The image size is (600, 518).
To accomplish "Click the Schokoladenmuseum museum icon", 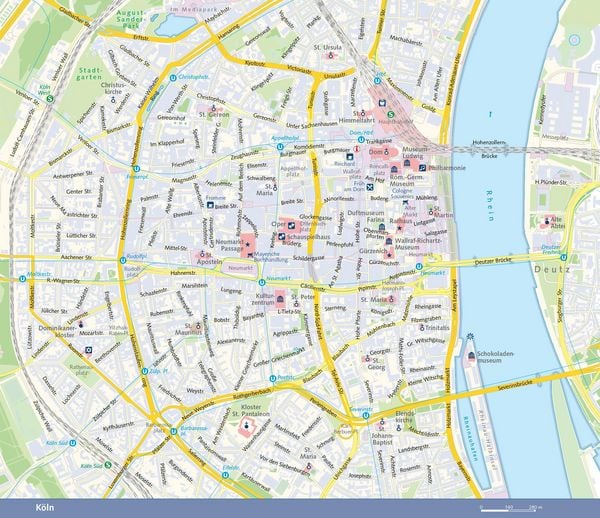I will point(471,355).
